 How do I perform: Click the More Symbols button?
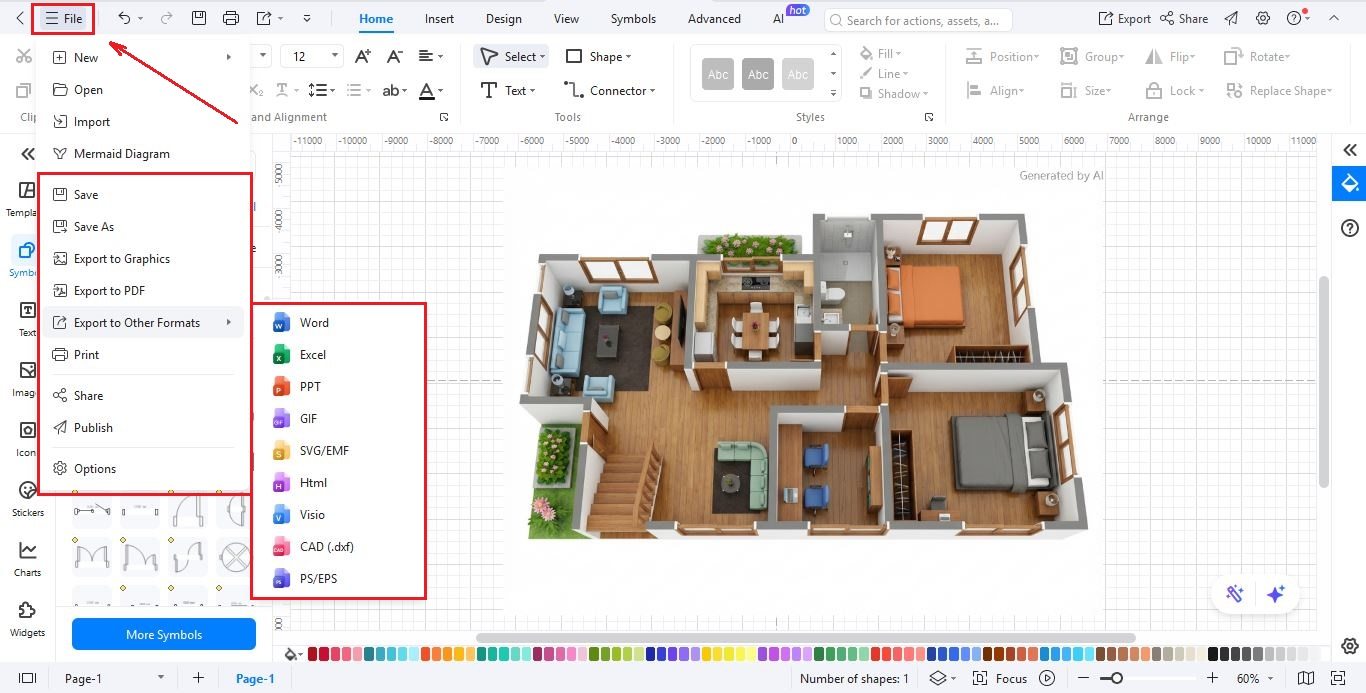163,634
